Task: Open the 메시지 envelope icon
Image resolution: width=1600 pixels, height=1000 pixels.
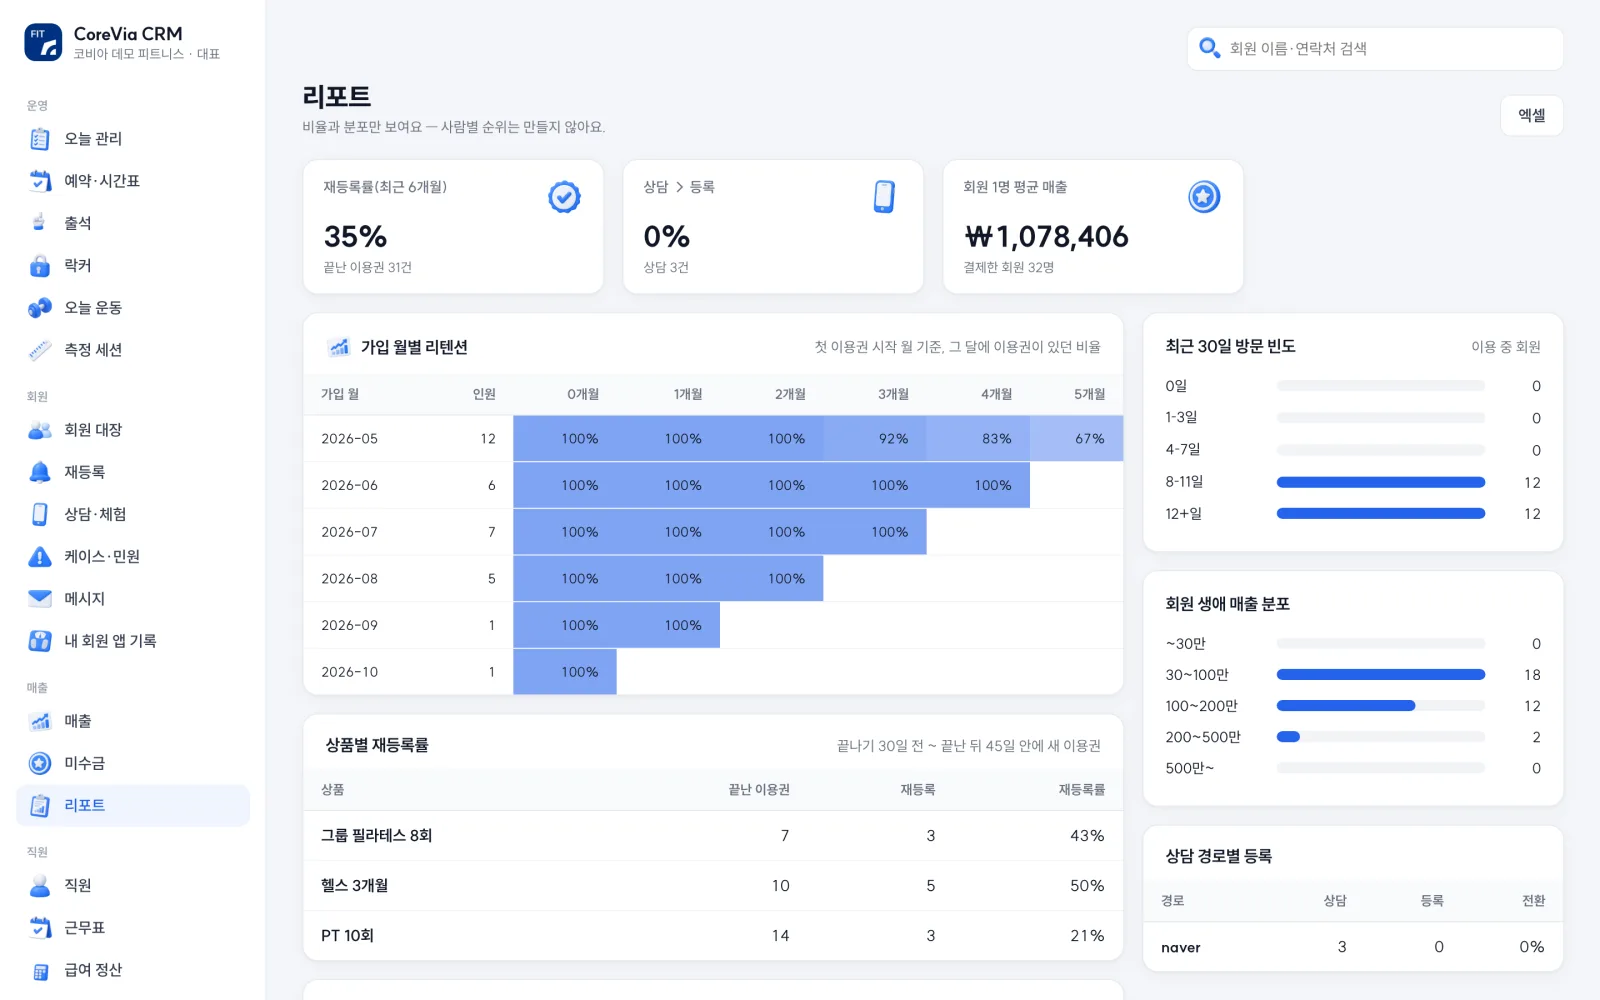Action: [40, 598]
